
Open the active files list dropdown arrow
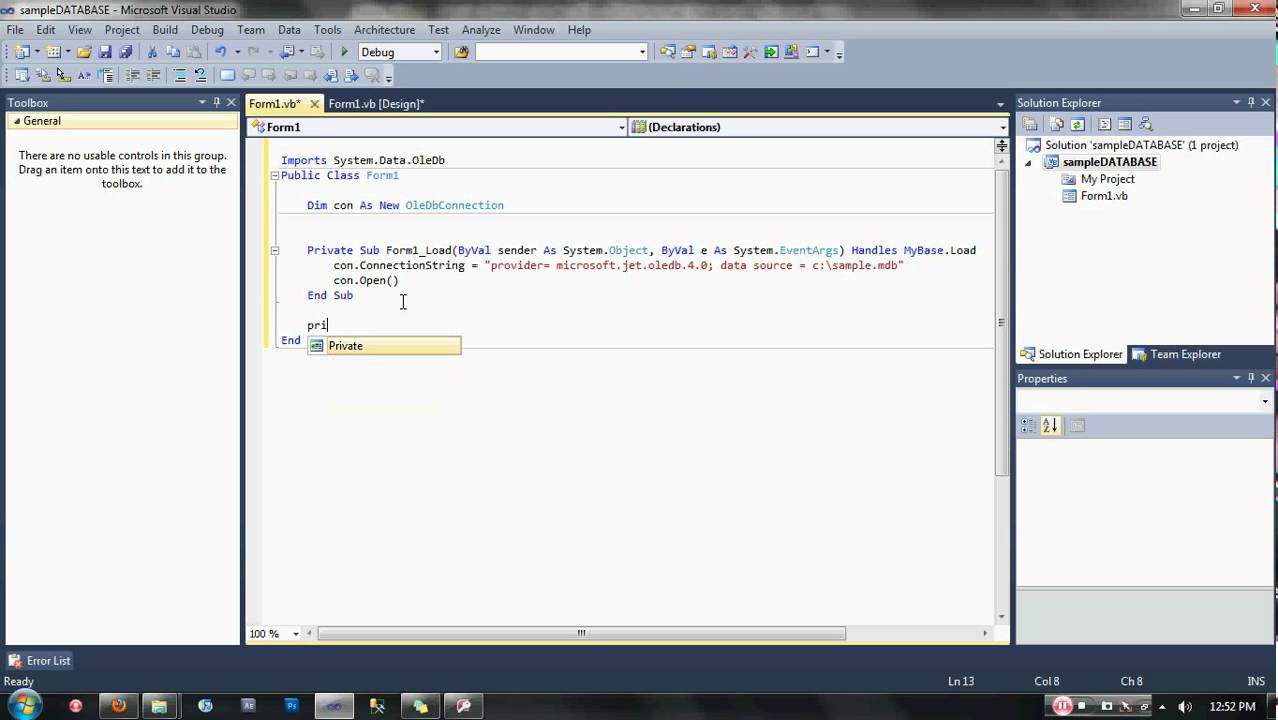click(x=1000, y=104)
